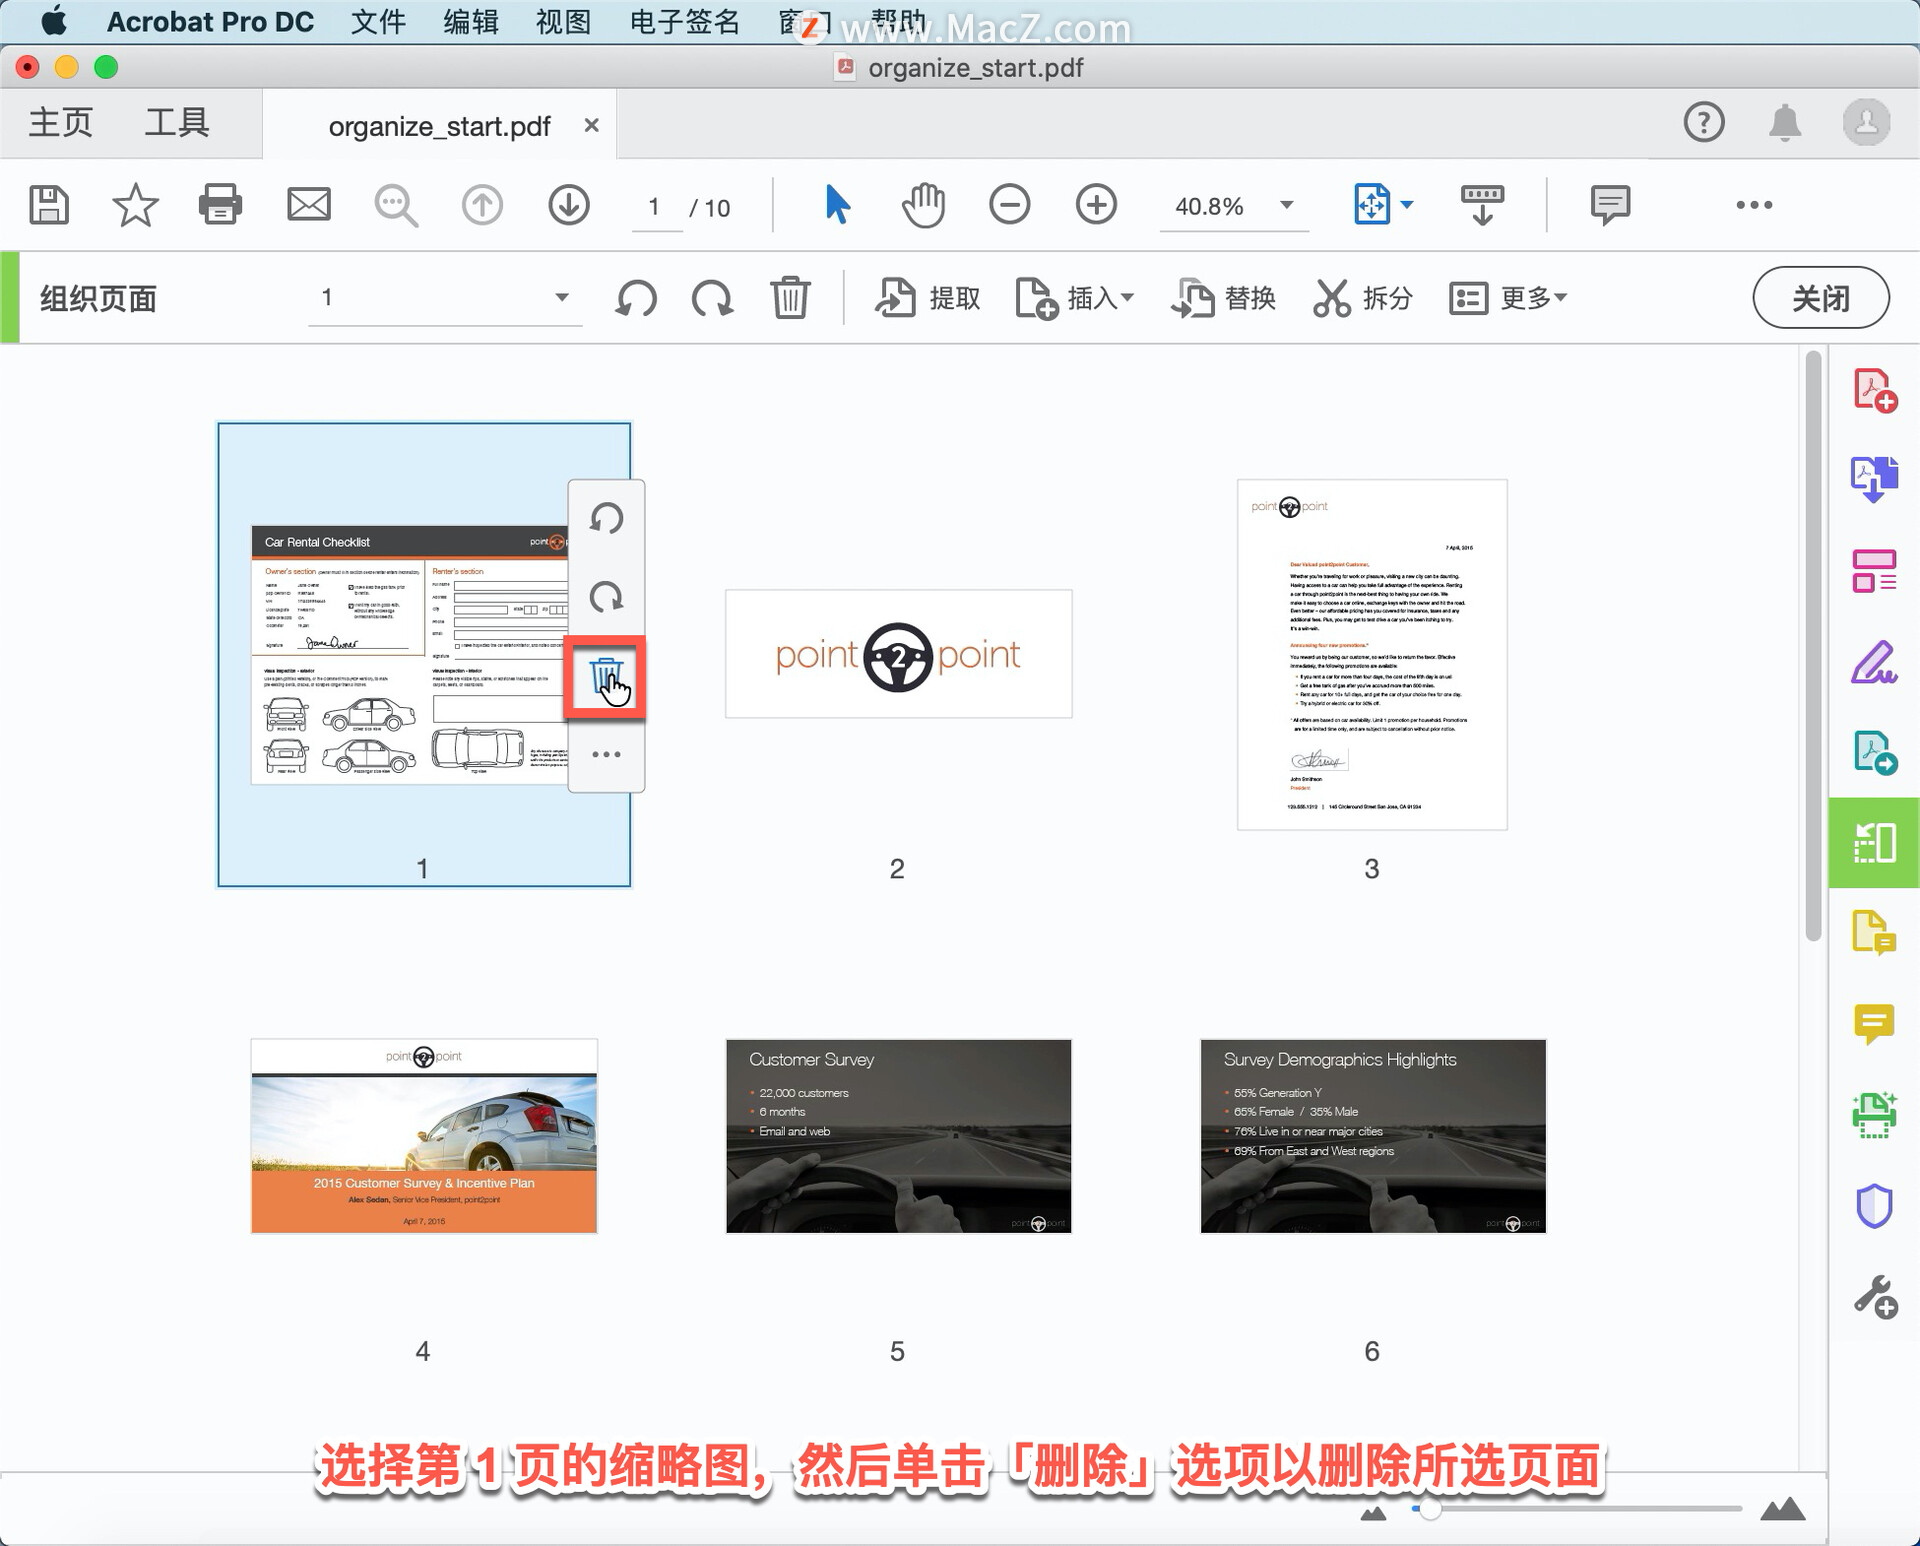Expand the page range selector dropdown
Viewport: 1920px width, 1546px height.
click(561, 297)
